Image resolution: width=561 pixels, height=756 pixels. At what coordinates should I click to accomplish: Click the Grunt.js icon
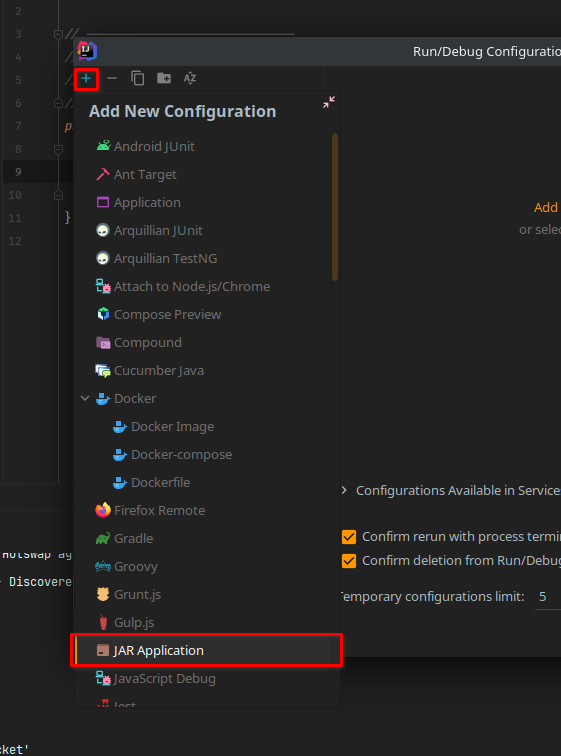[103, 594]
